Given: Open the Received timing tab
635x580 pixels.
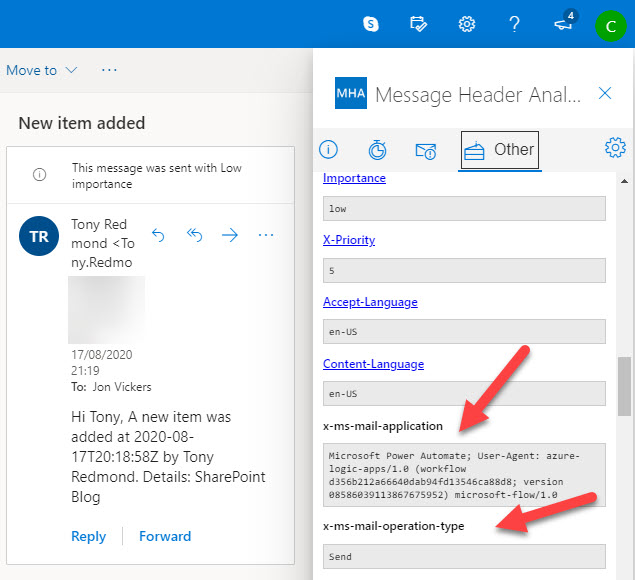Looking at the screenshot, I should pos(377,150).
